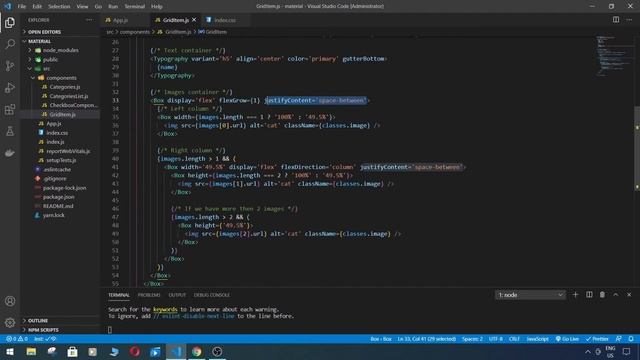Open File Explorer from taskbar
The width and height of the screenshot is (640, 360).
(x=31, y=351)
